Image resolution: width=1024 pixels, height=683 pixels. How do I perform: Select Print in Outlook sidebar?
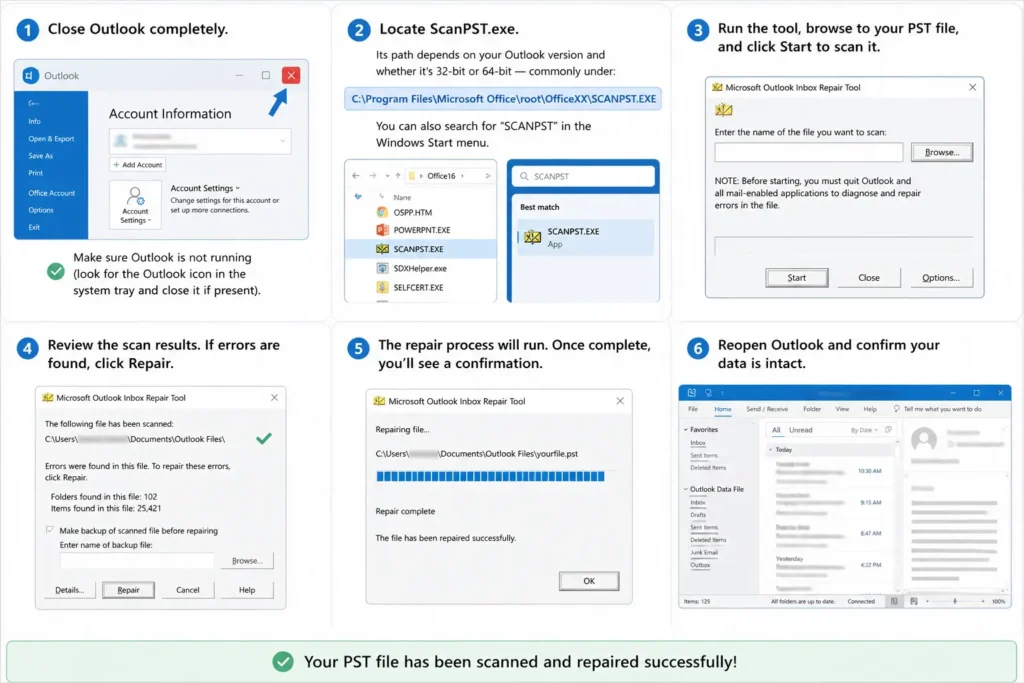[35, 173]
